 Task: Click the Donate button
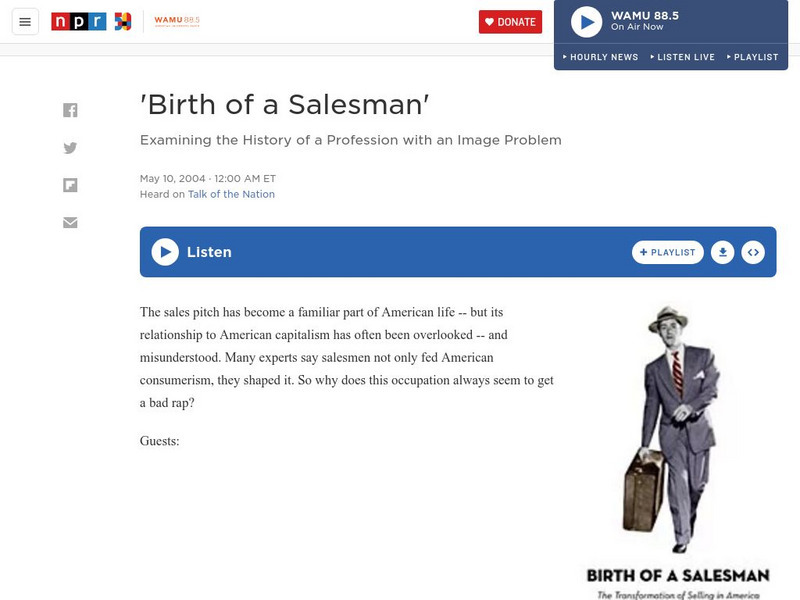click(x=513, y=20)
